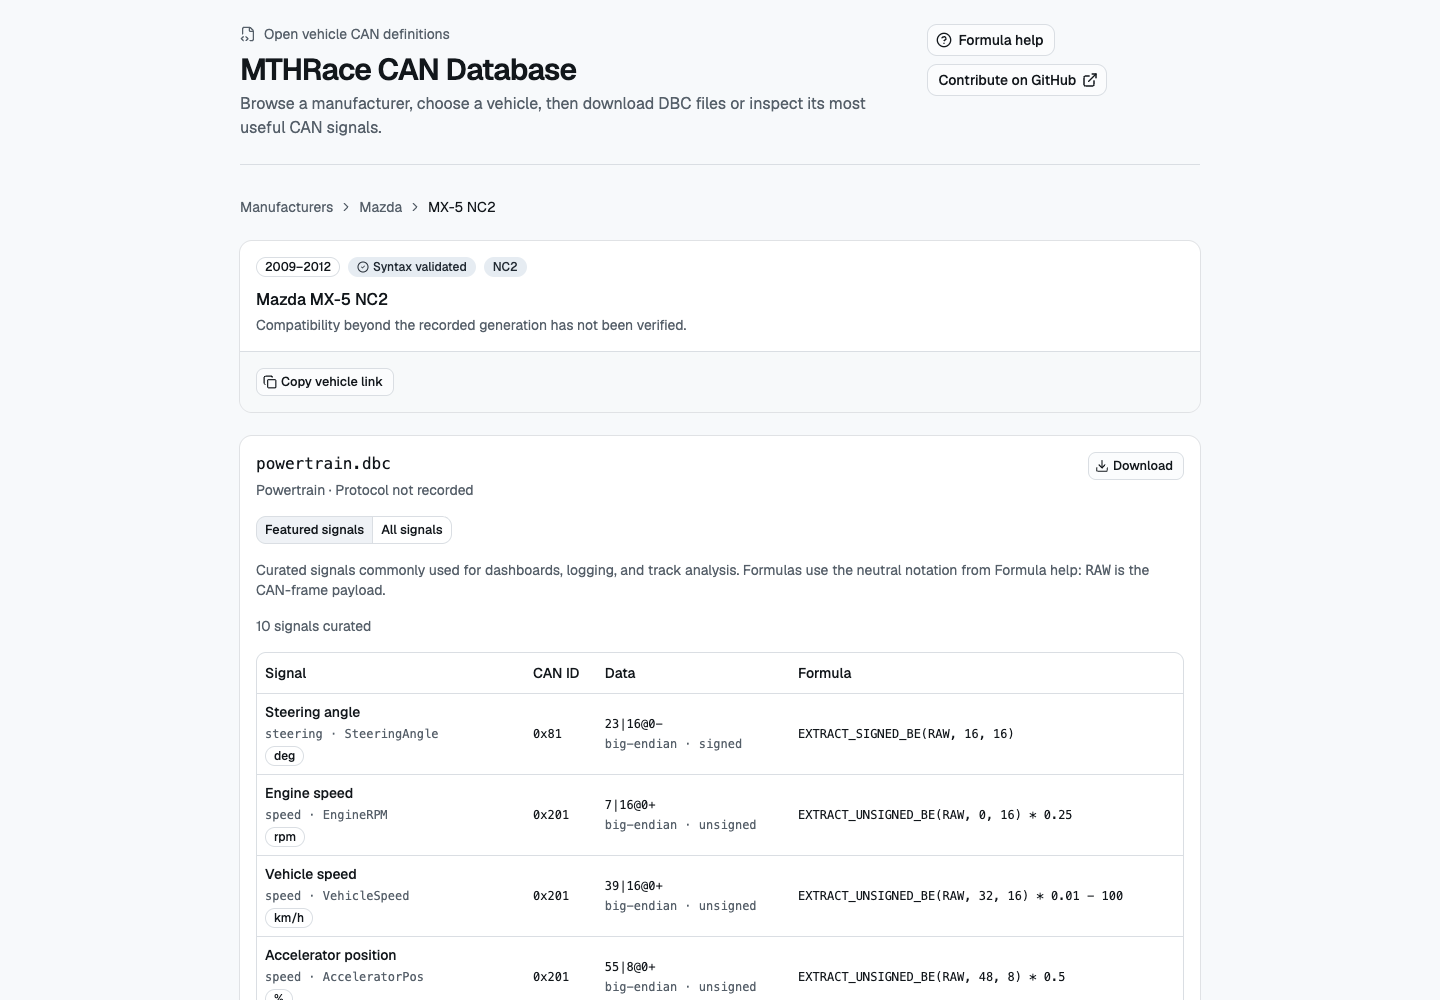Click the Accelerator formula ending * 0.5
This screenshot has height=1000, width=1440.
pyautogui.click(x=931, y=977)
